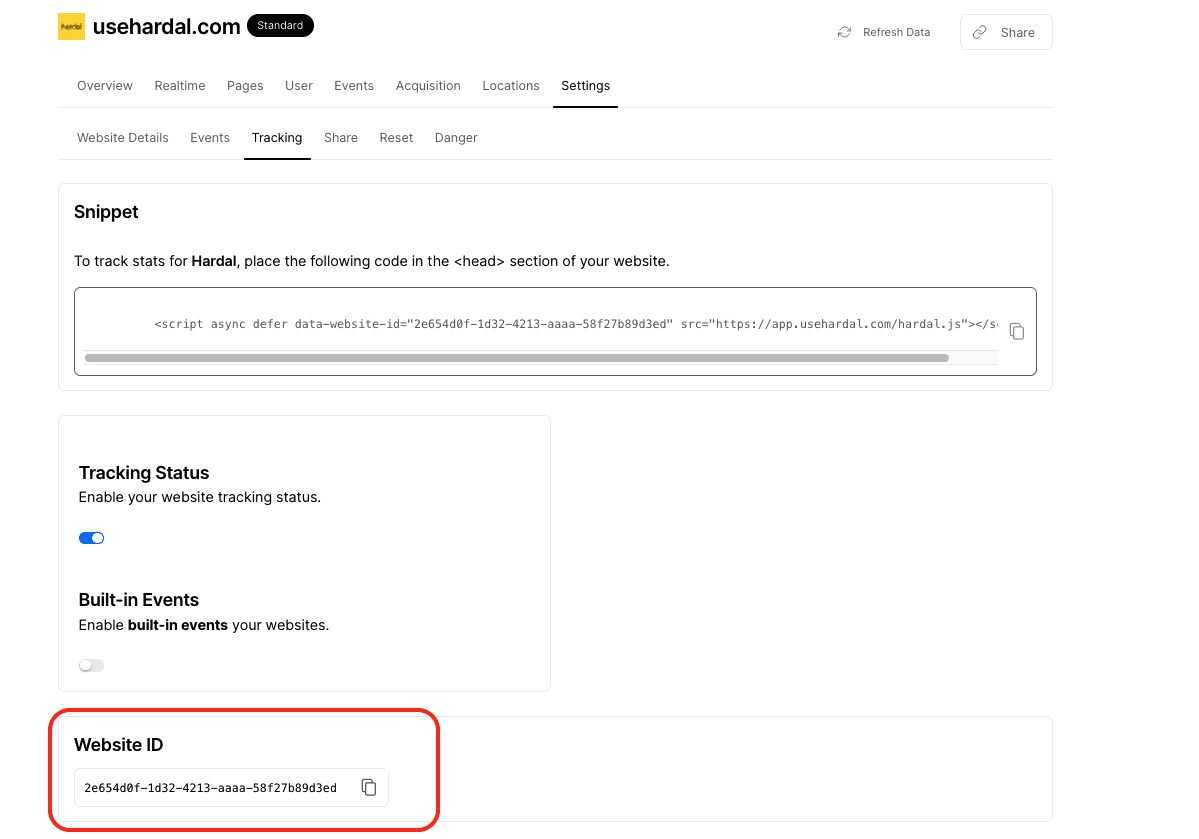Switch to the Realtime tab
The width and height of the screenshot is (1199, 839).
point(180,86)
